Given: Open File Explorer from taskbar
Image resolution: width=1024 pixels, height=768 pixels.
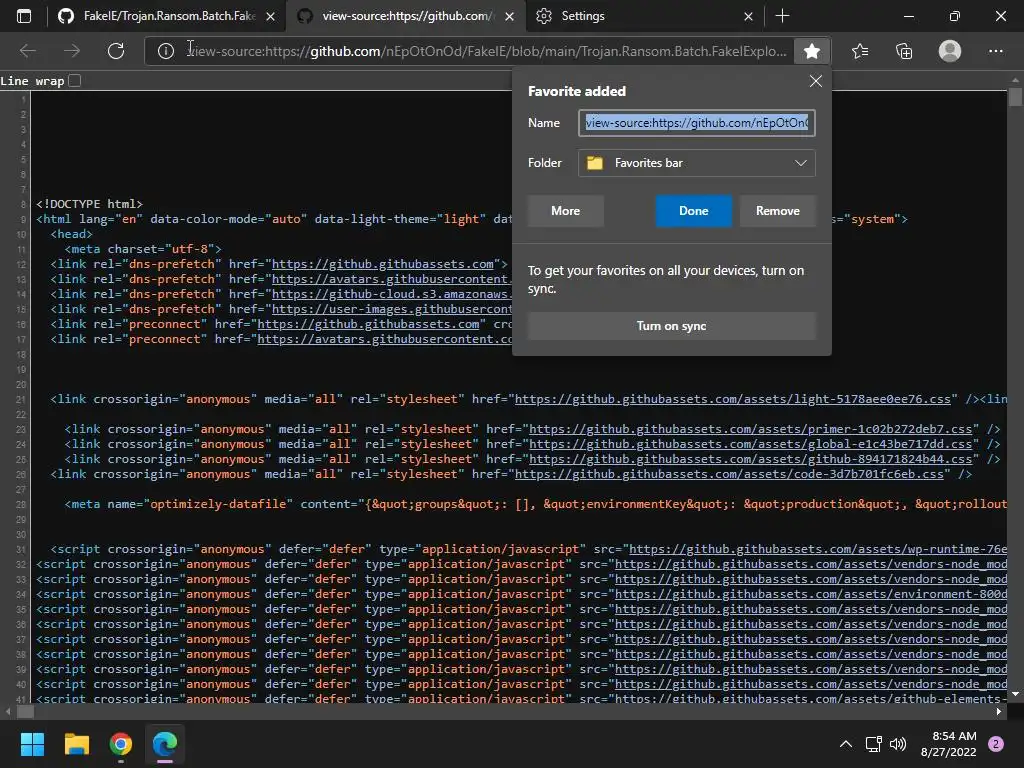Looking at the screenshot, I should click(x=76, y=744).
